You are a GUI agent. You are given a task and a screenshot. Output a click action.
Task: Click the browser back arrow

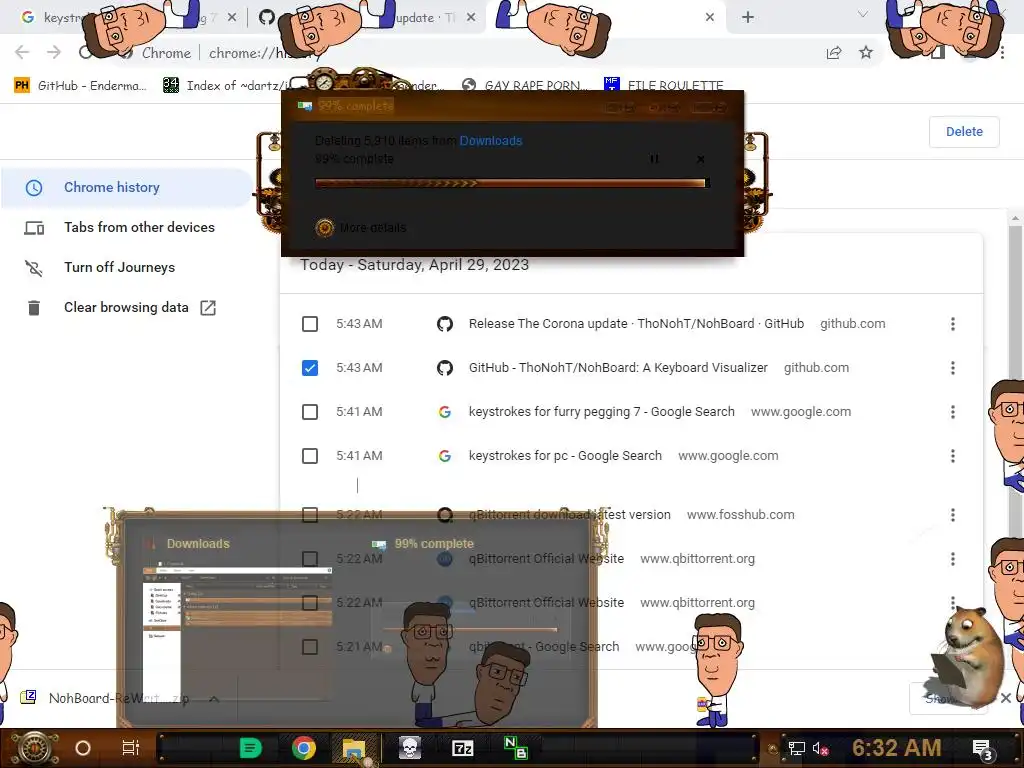click(x=22, y=53)
